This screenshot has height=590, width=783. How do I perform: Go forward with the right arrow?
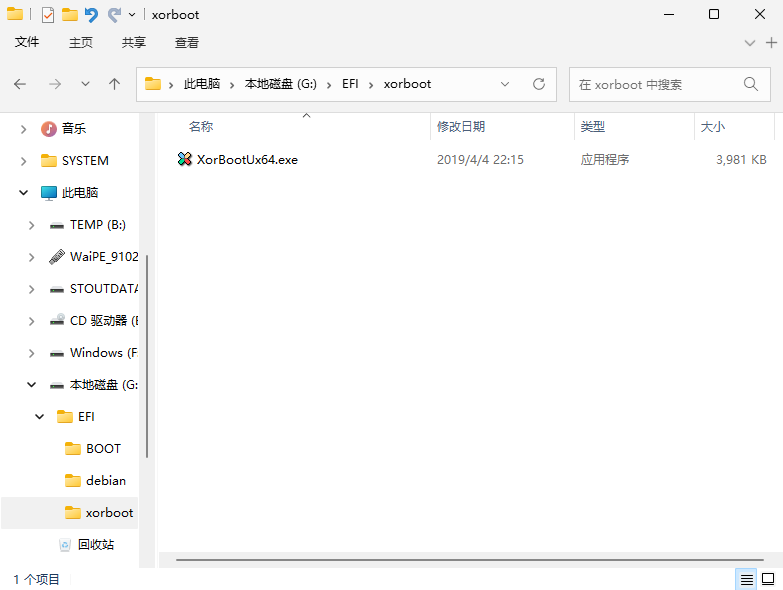point(55,84)
